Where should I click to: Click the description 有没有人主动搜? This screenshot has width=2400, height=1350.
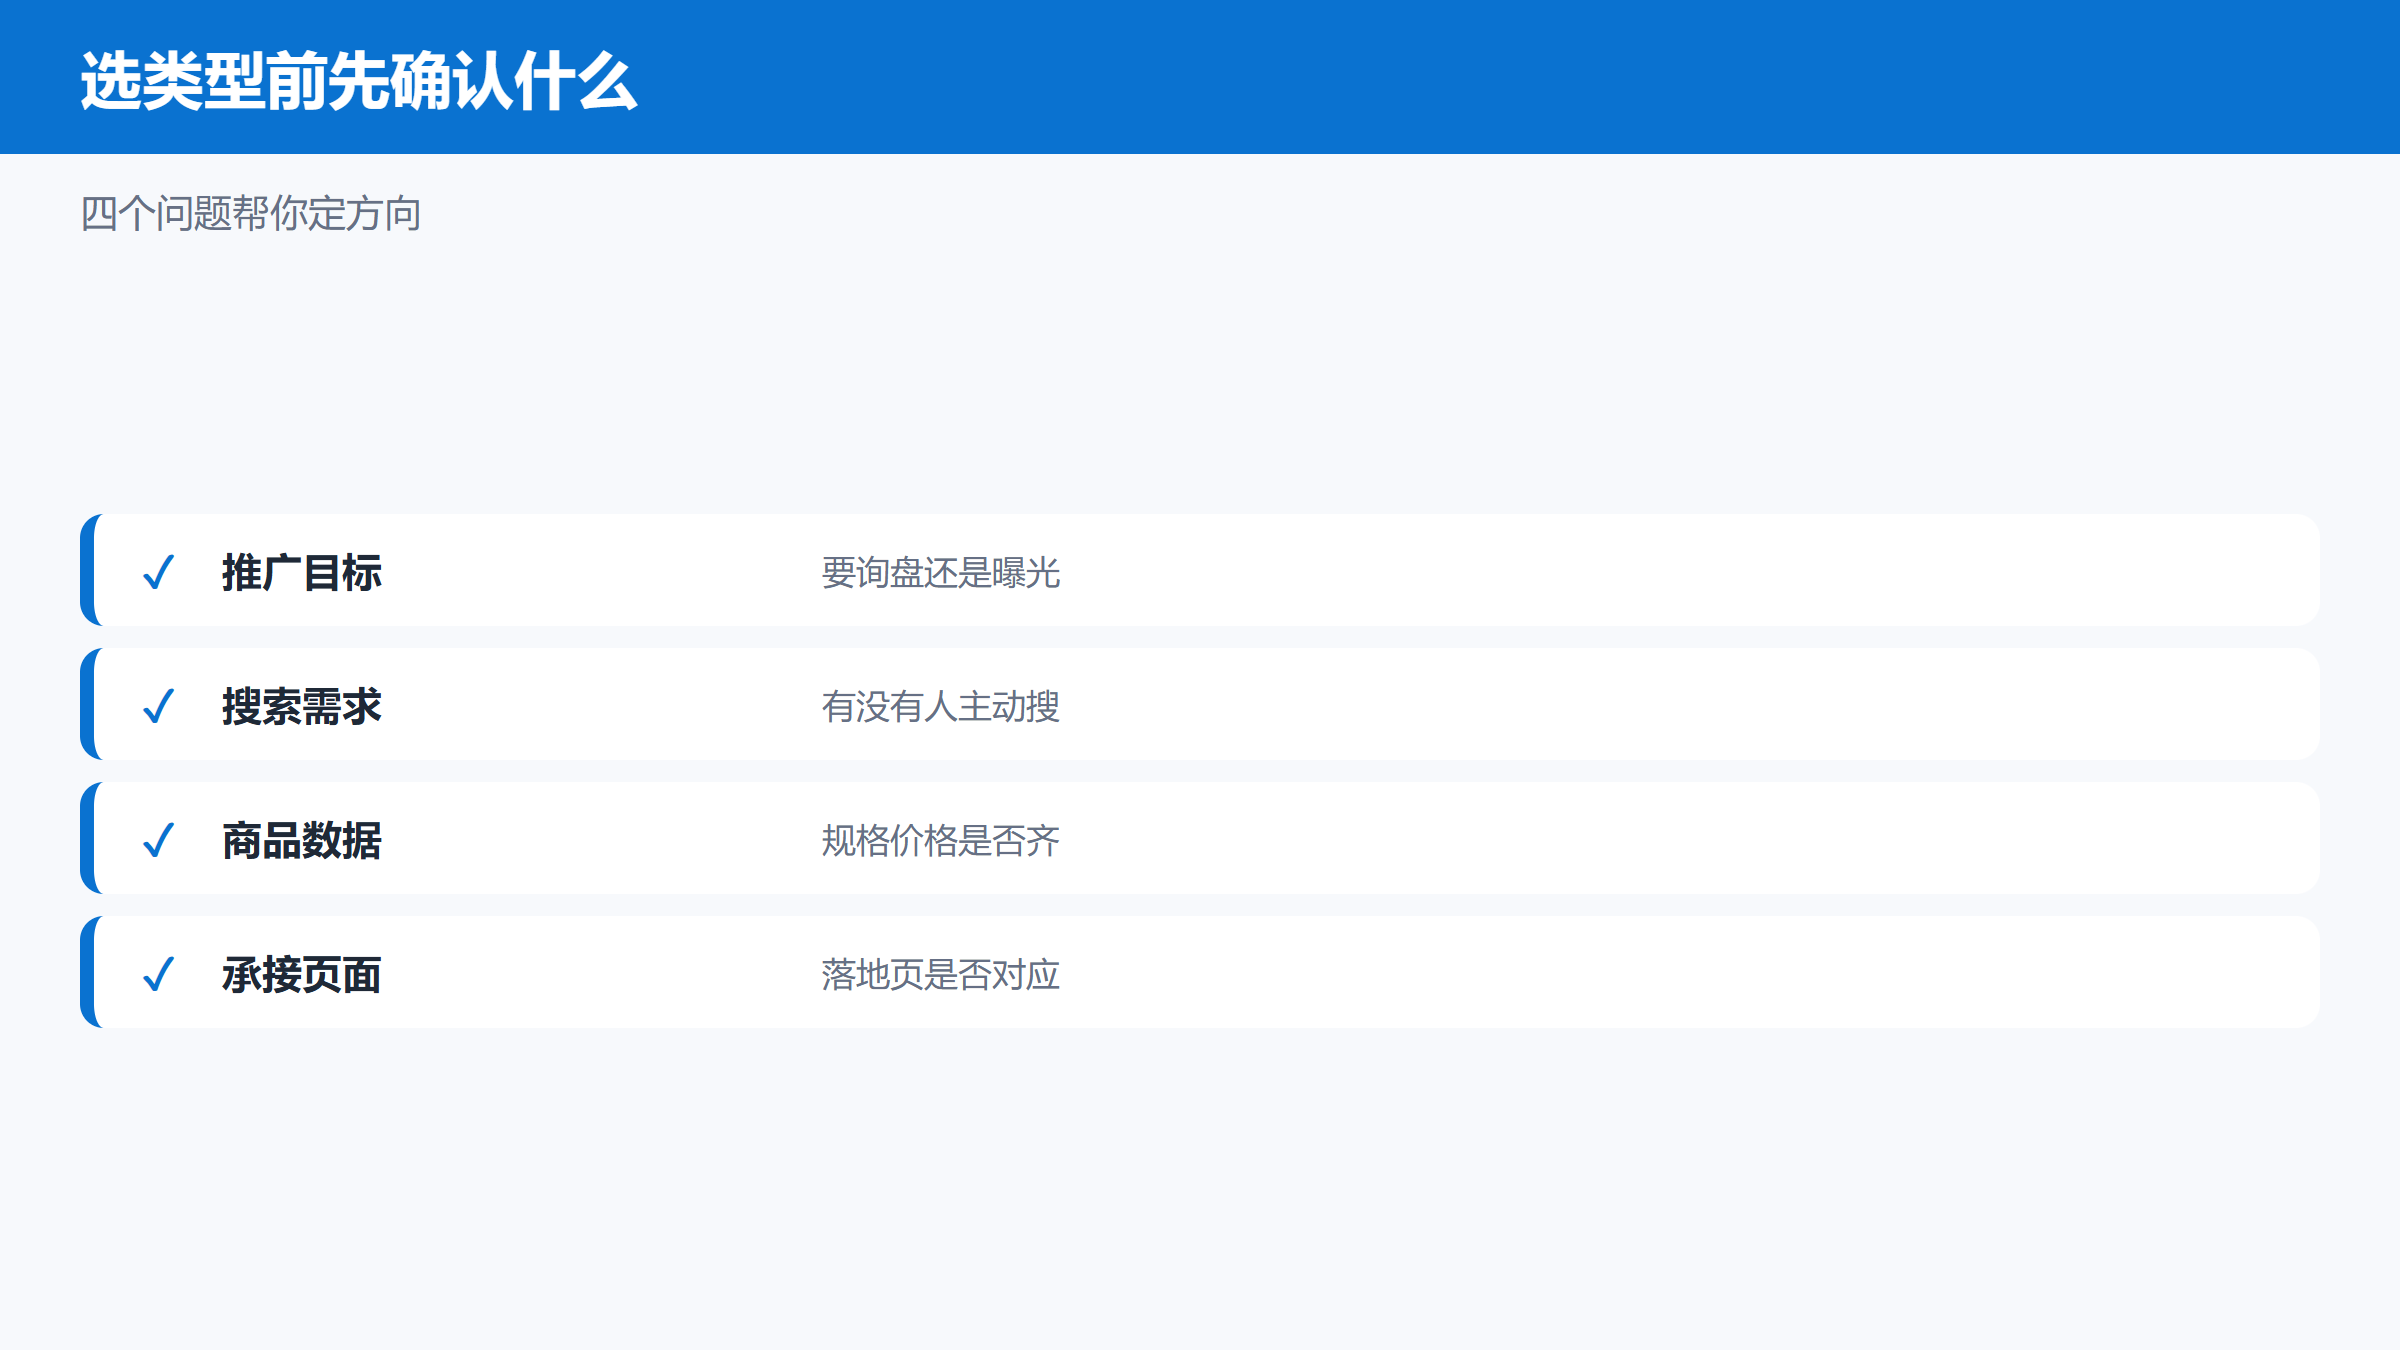coord(941,707)
